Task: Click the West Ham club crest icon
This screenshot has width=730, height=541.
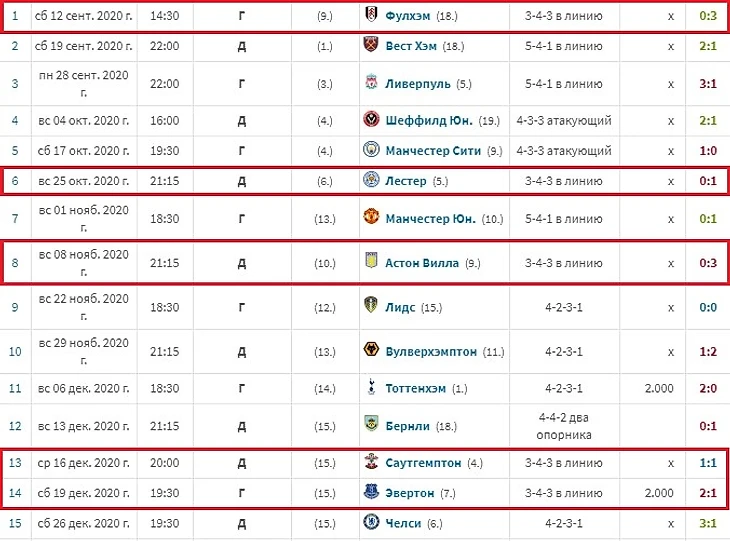Action: pyautogui.click(x=370, y=46)
